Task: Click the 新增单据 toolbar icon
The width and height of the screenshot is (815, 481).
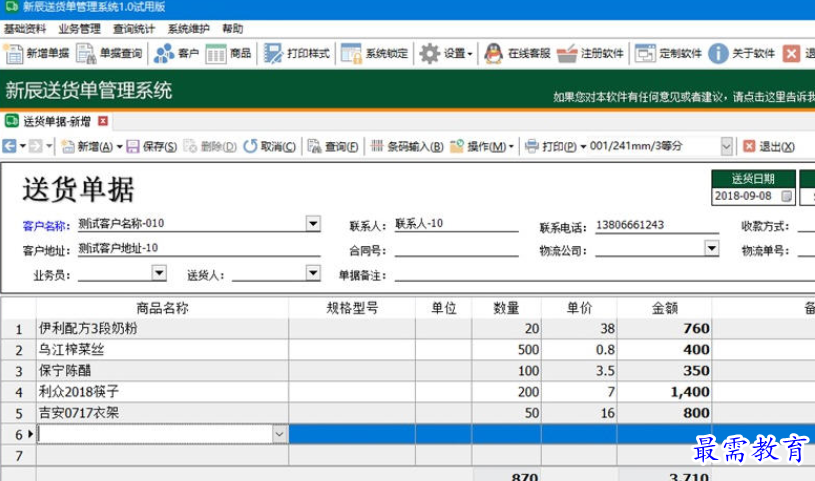Action: (36, 53)
